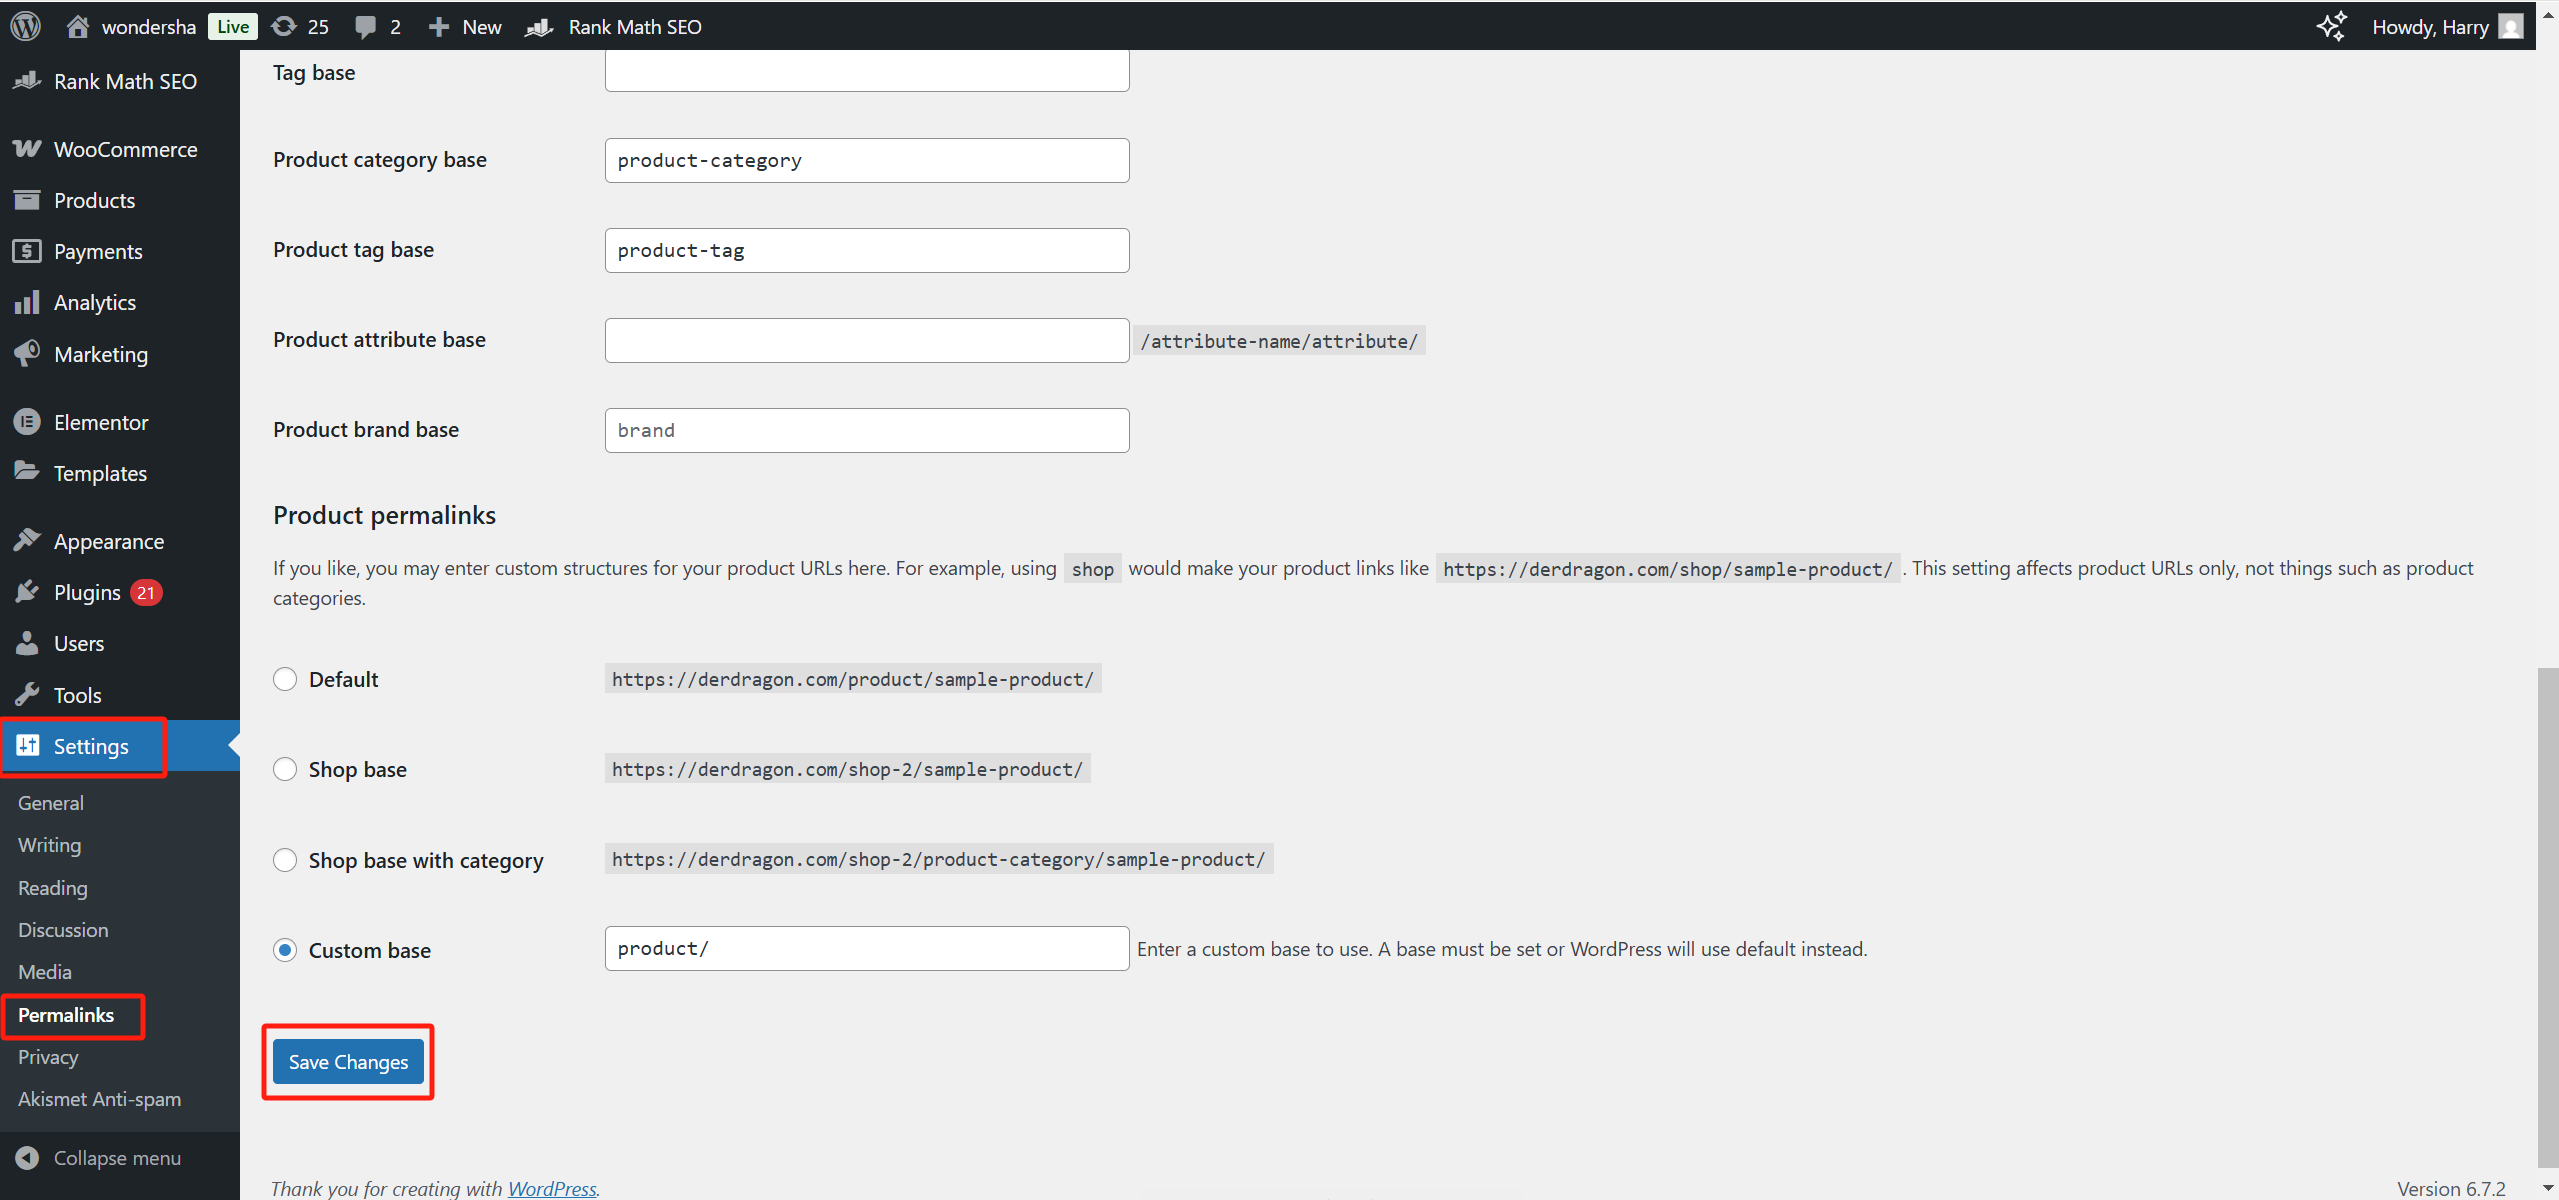Image resolution: width=2559 pixels, height=1200 pixels.
Task: Click the Save Changes button
Action: [348, 1062]
